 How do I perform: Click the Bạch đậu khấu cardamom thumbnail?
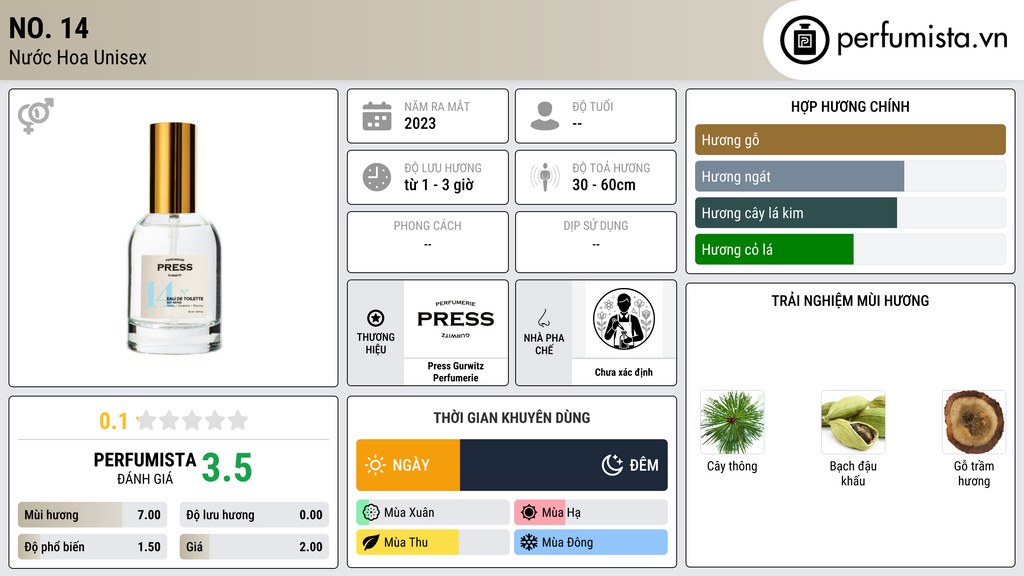853,422
